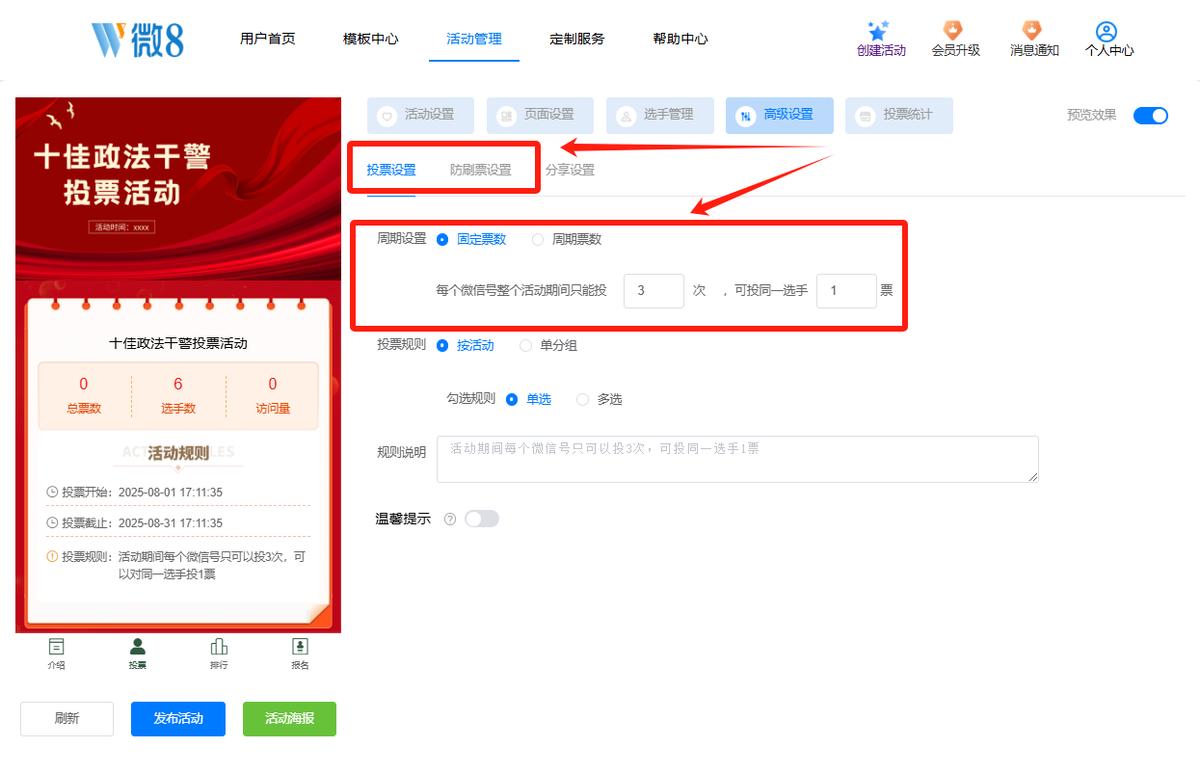Click the 发布活动 button

178,719
